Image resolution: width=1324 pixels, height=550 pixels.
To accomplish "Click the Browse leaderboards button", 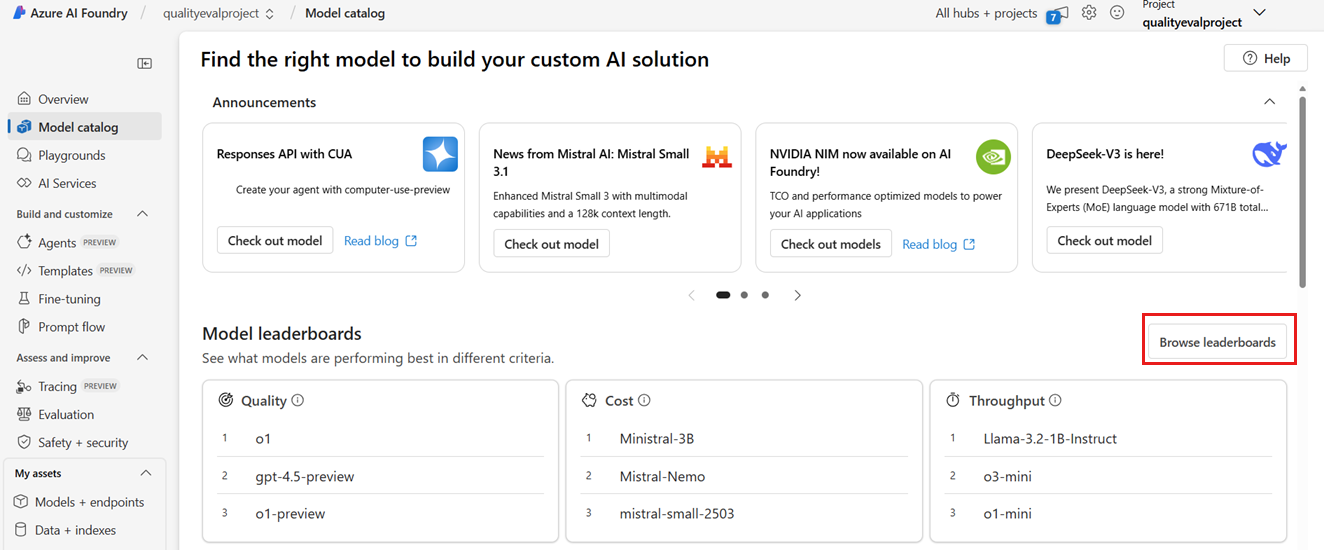I will point(1217,342).
